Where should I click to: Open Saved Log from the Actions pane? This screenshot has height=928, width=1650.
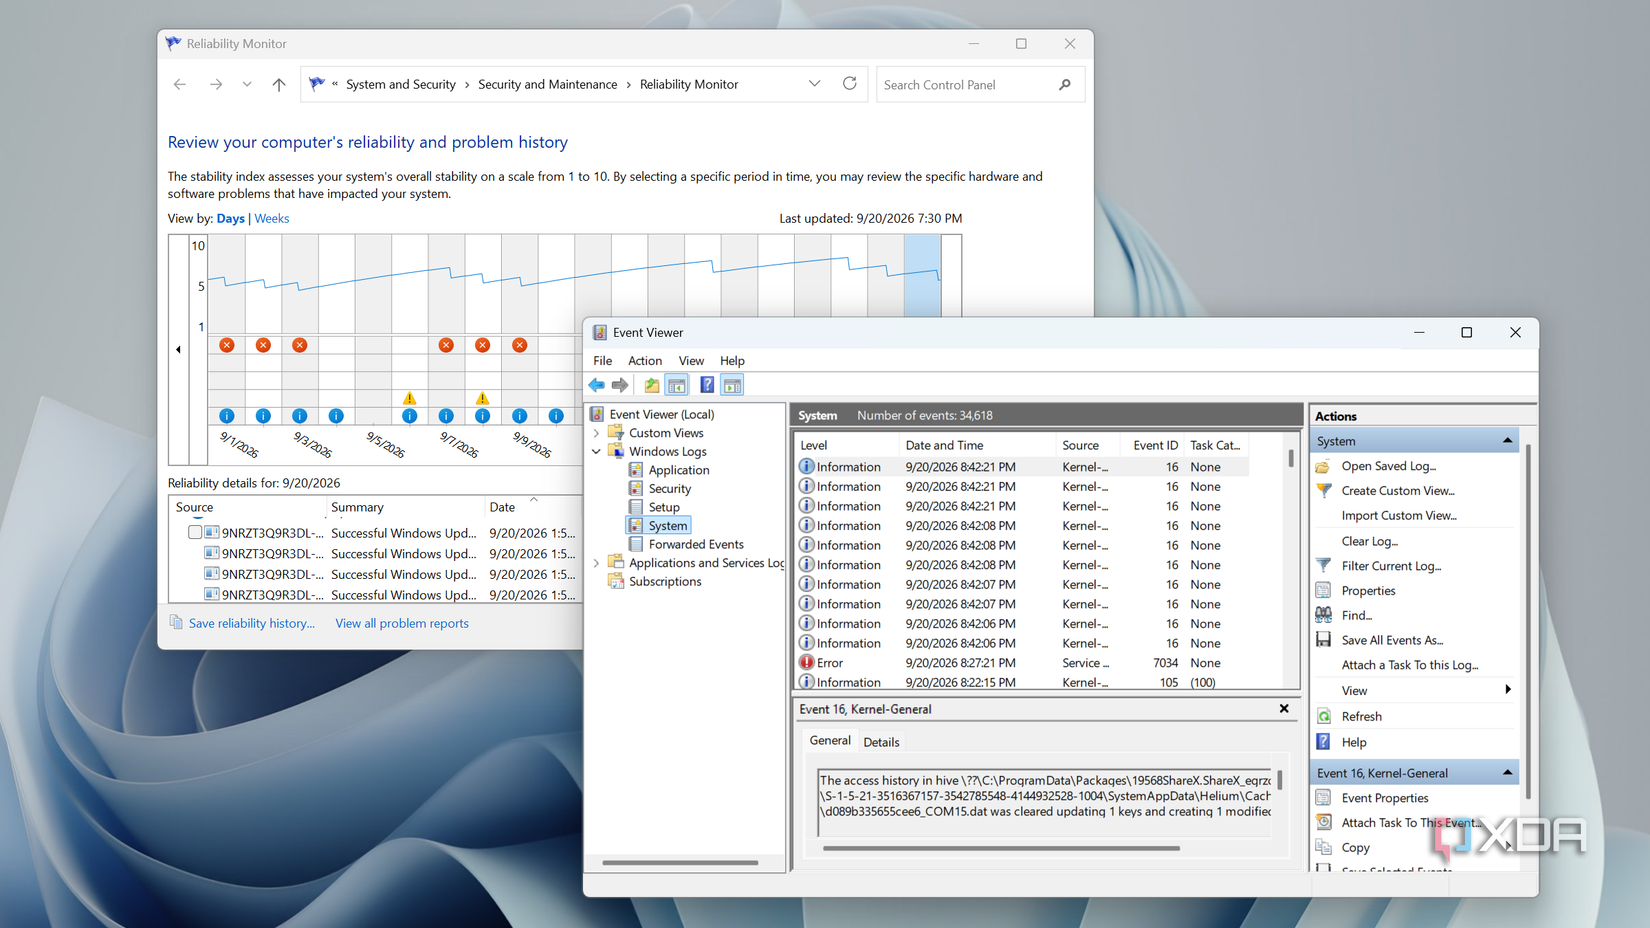(x=1388, y=466)
